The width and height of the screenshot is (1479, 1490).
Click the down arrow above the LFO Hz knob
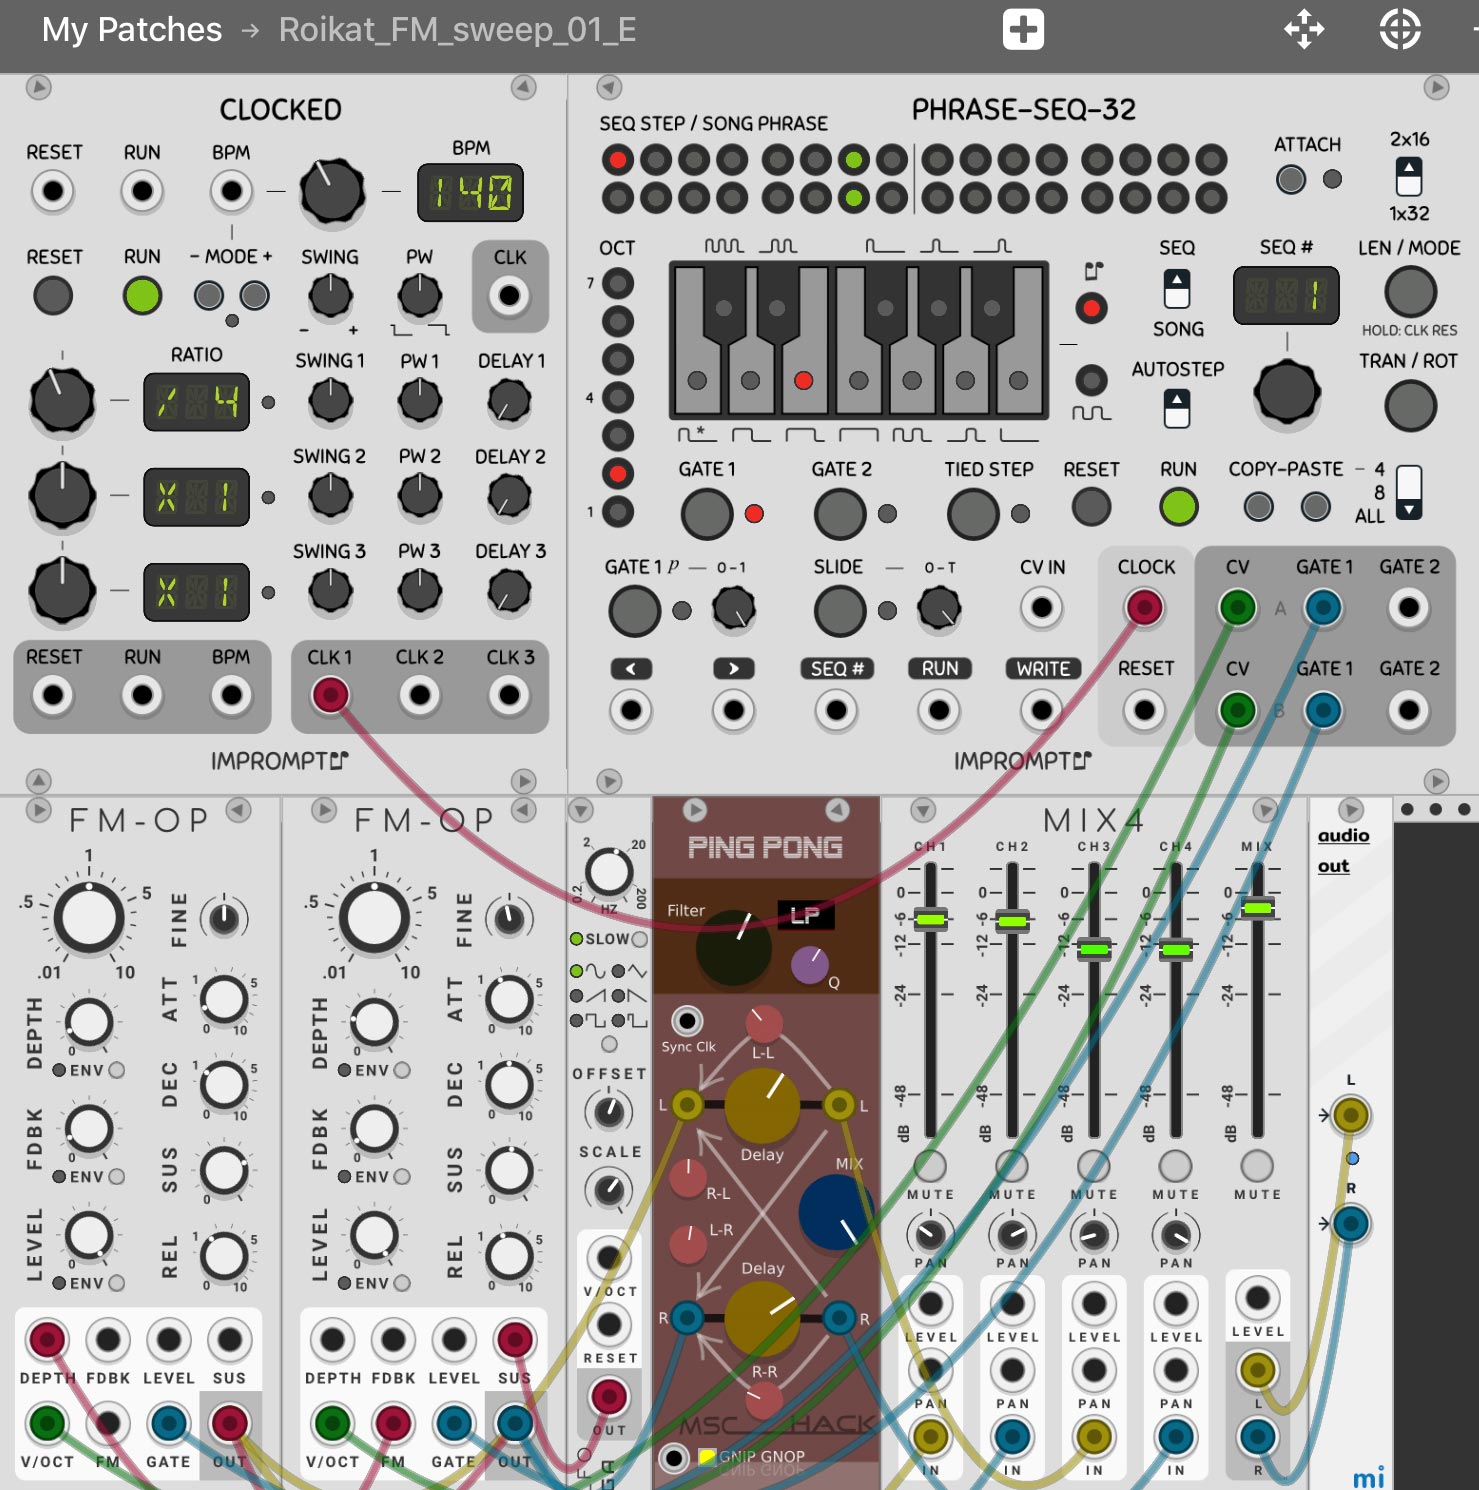(581, 810)
